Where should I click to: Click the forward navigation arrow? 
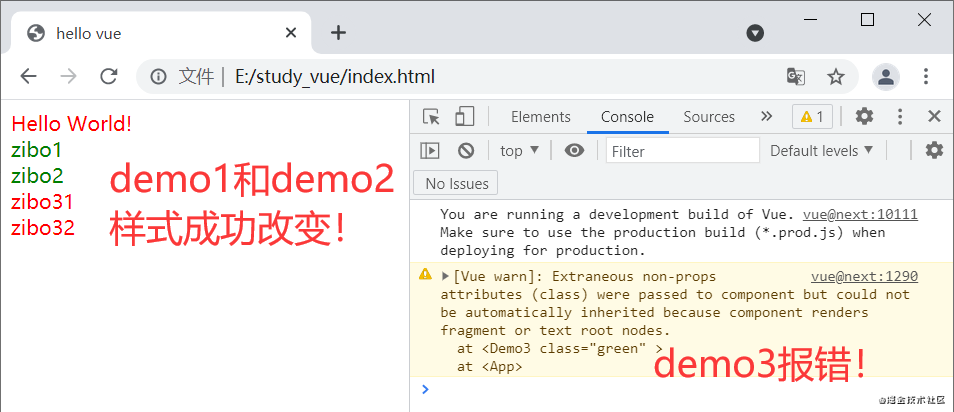[69, 76]
